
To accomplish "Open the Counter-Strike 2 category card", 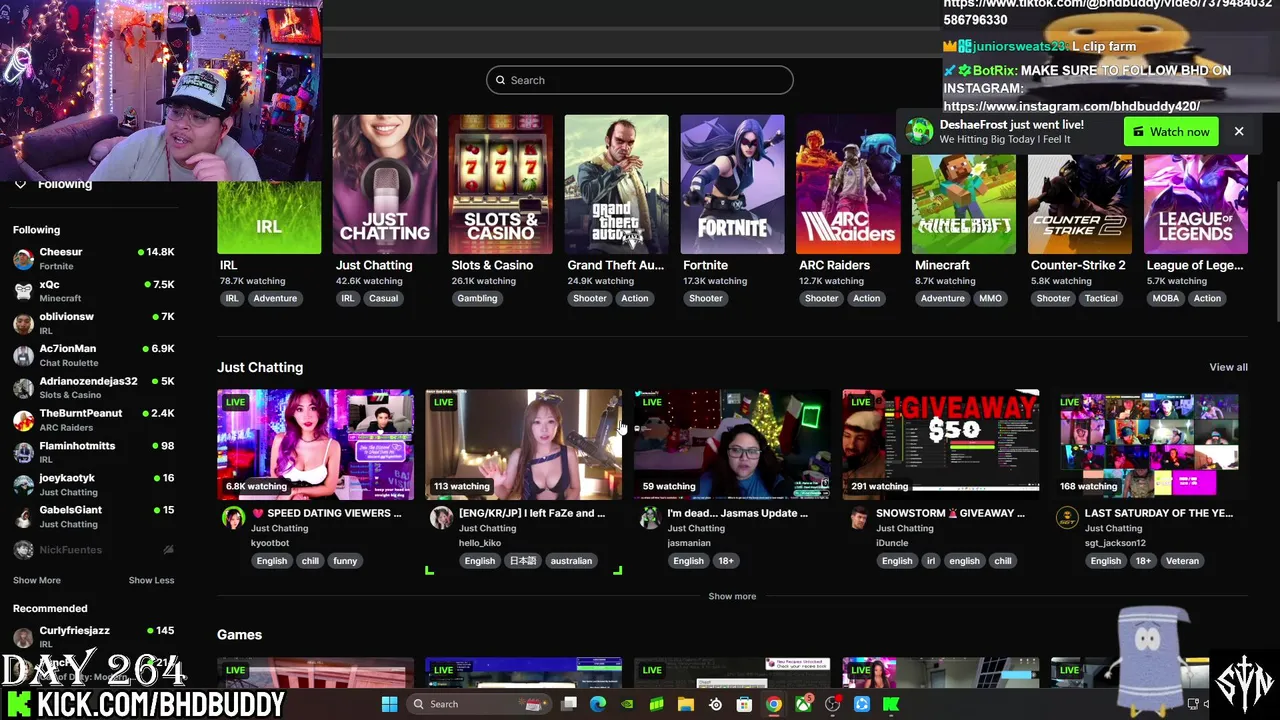I will point(1080,202).
